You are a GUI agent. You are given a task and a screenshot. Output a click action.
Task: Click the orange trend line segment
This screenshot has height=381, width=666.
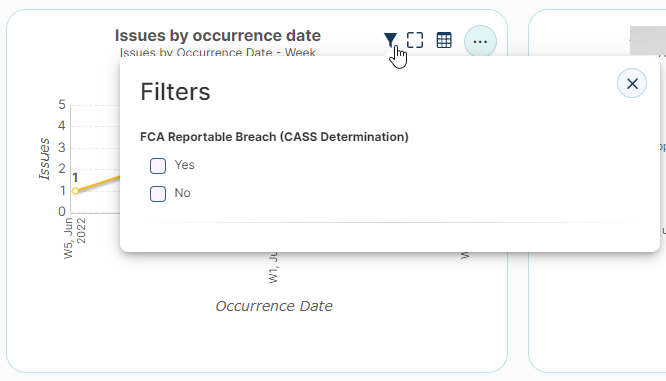(99, 183)
